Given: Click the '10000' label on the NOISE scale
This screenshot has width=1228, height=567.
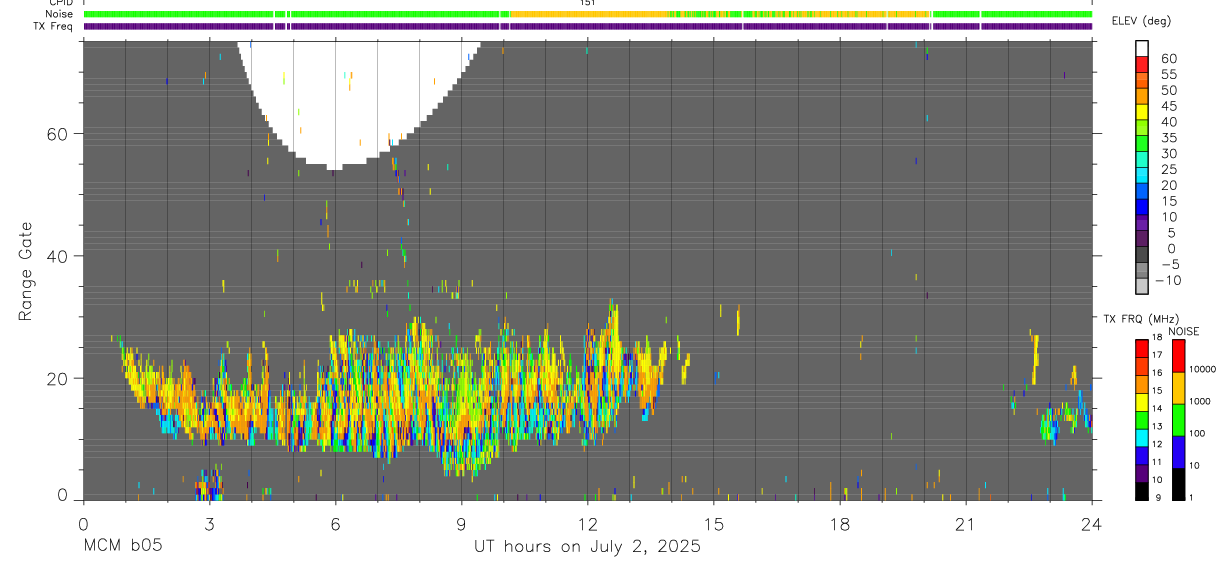Looking at the screenshot, I should (x=1203, y=370).
